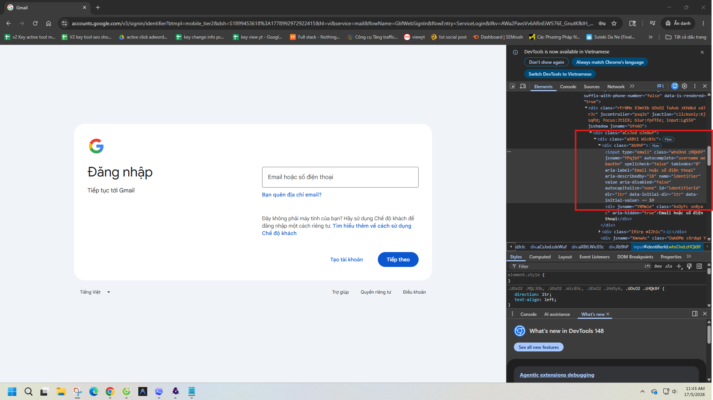The width and height of the screenshot is (713, 400).
Task: Open the DevTools issues counter icon
Action: click(x=660, y=86)
